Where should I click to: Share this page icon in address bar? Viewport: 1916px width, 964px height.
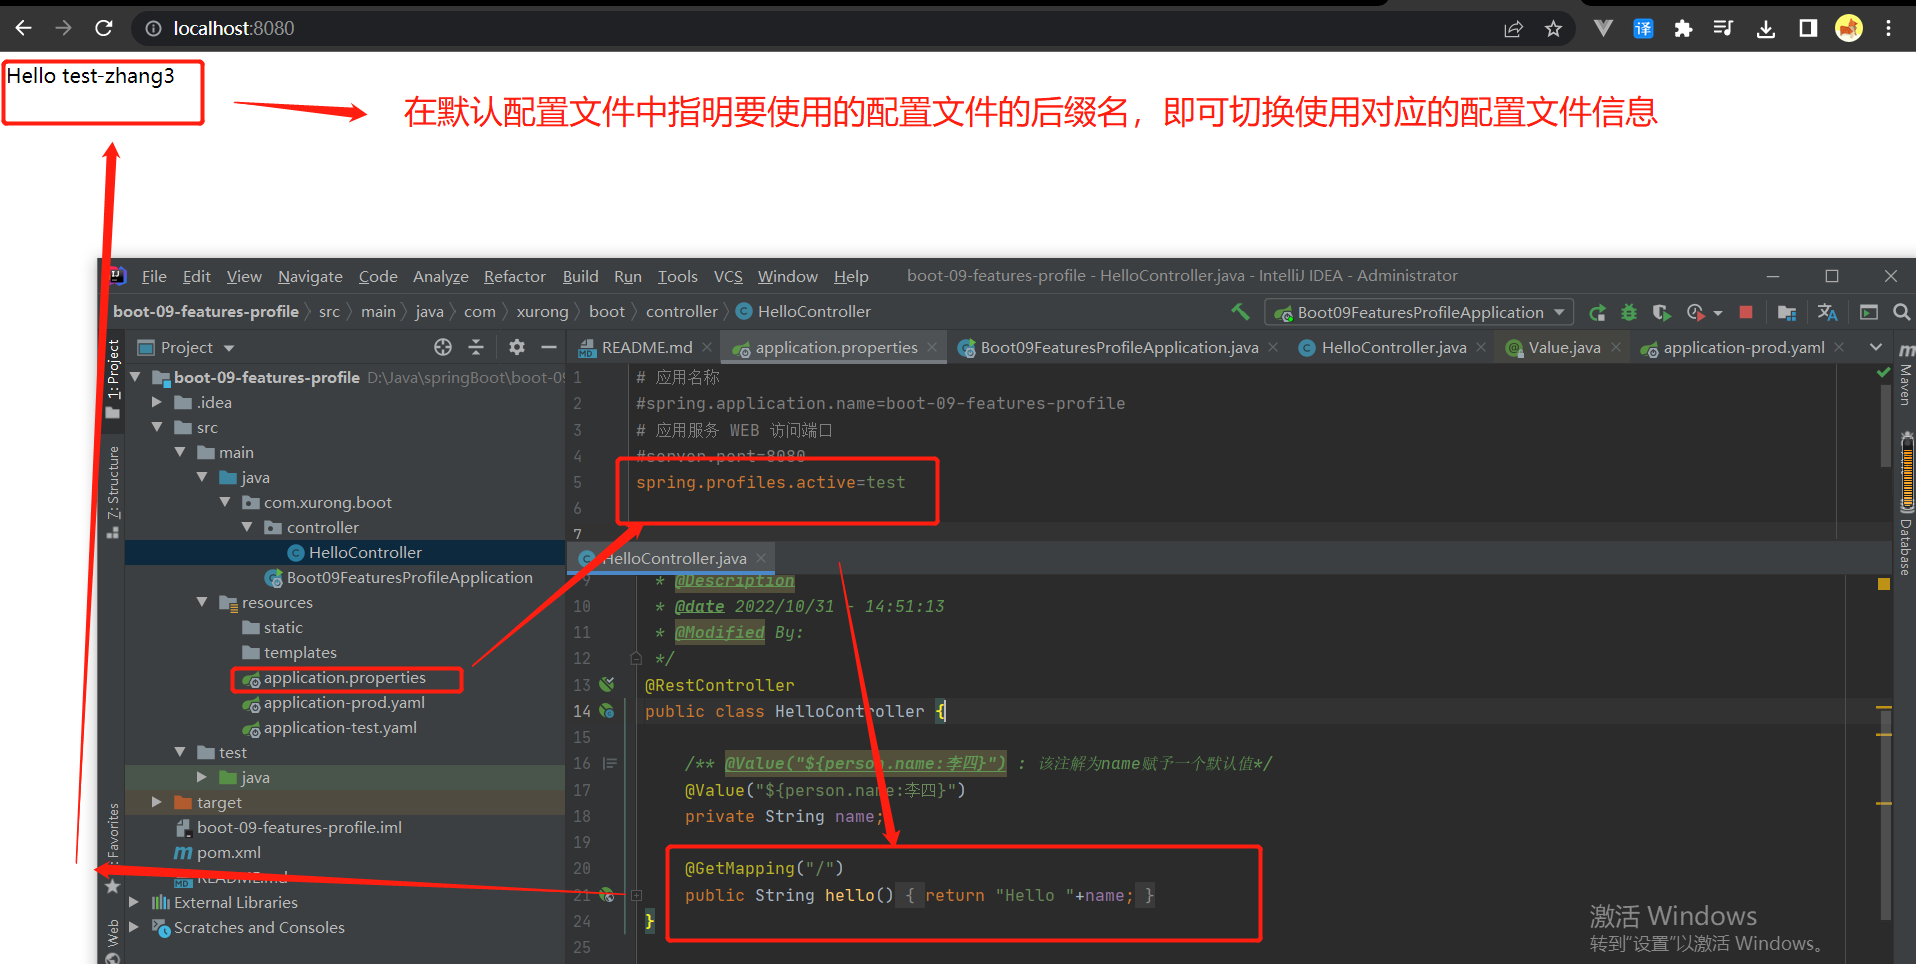point(1513,29)
